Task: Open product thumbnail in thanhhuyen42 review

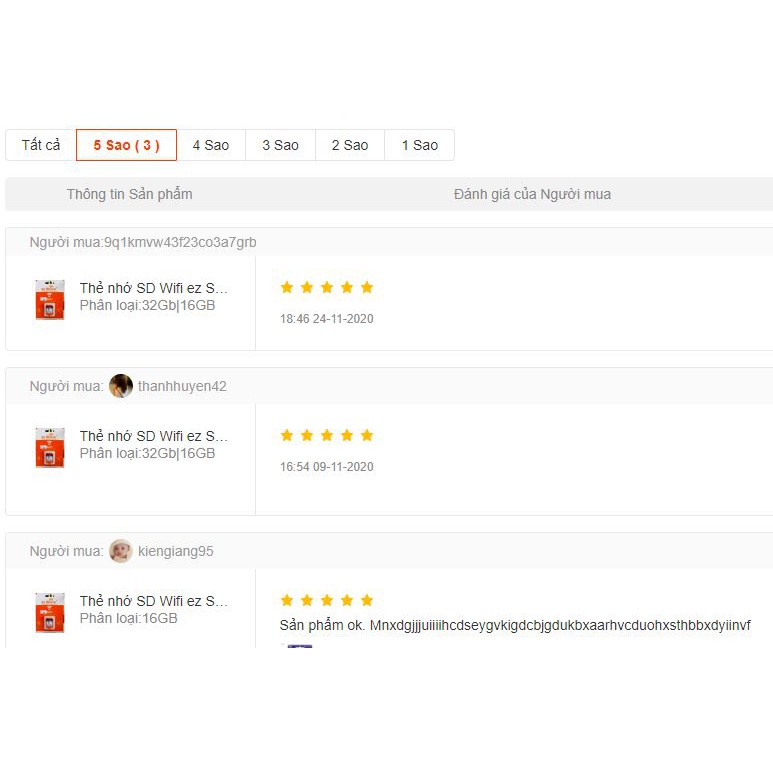Action: [x=50, y=448]
